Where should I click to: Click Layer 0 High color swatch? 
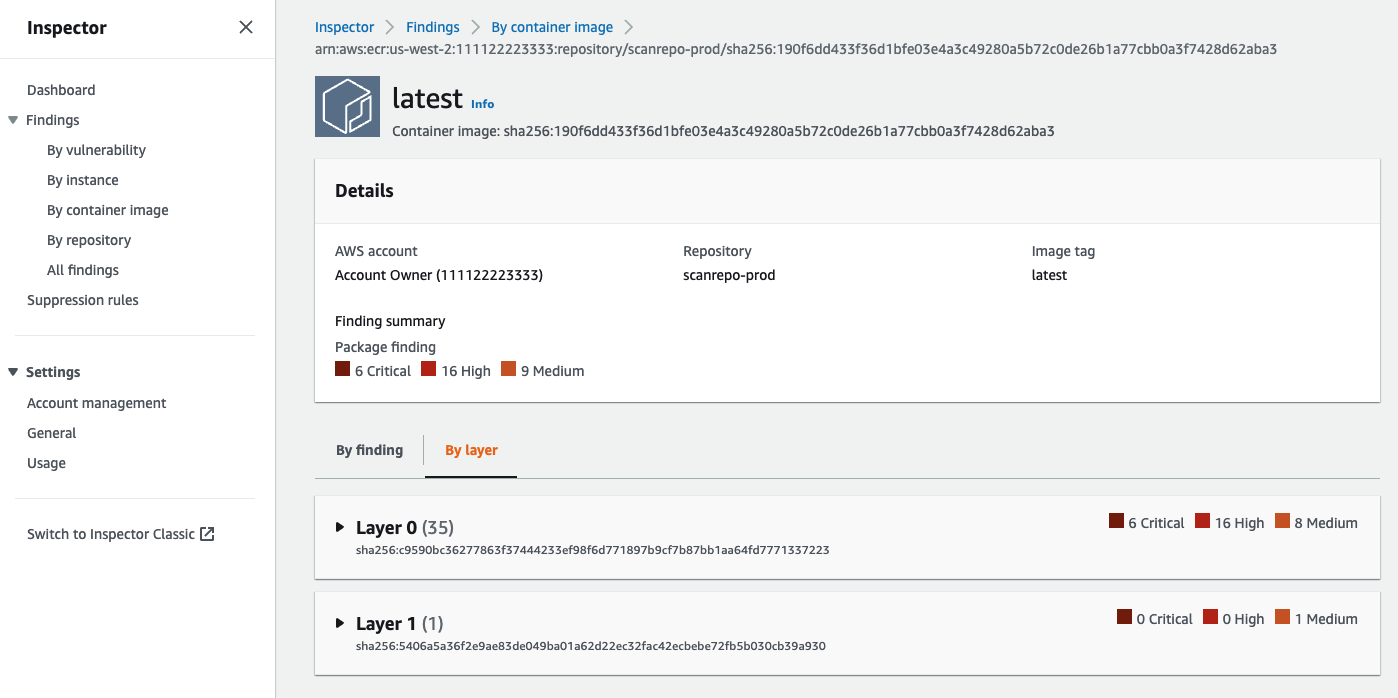(1202, 521)
